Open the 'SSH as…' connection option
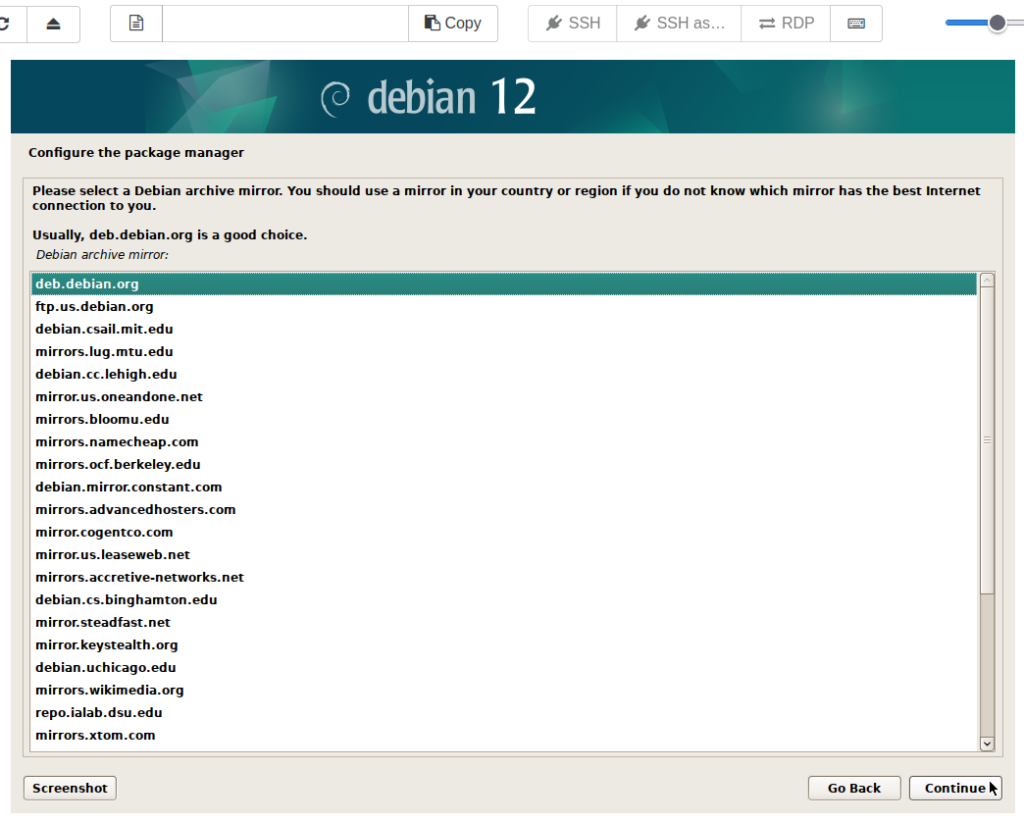 pyautogui.click(x=679, y=23)
